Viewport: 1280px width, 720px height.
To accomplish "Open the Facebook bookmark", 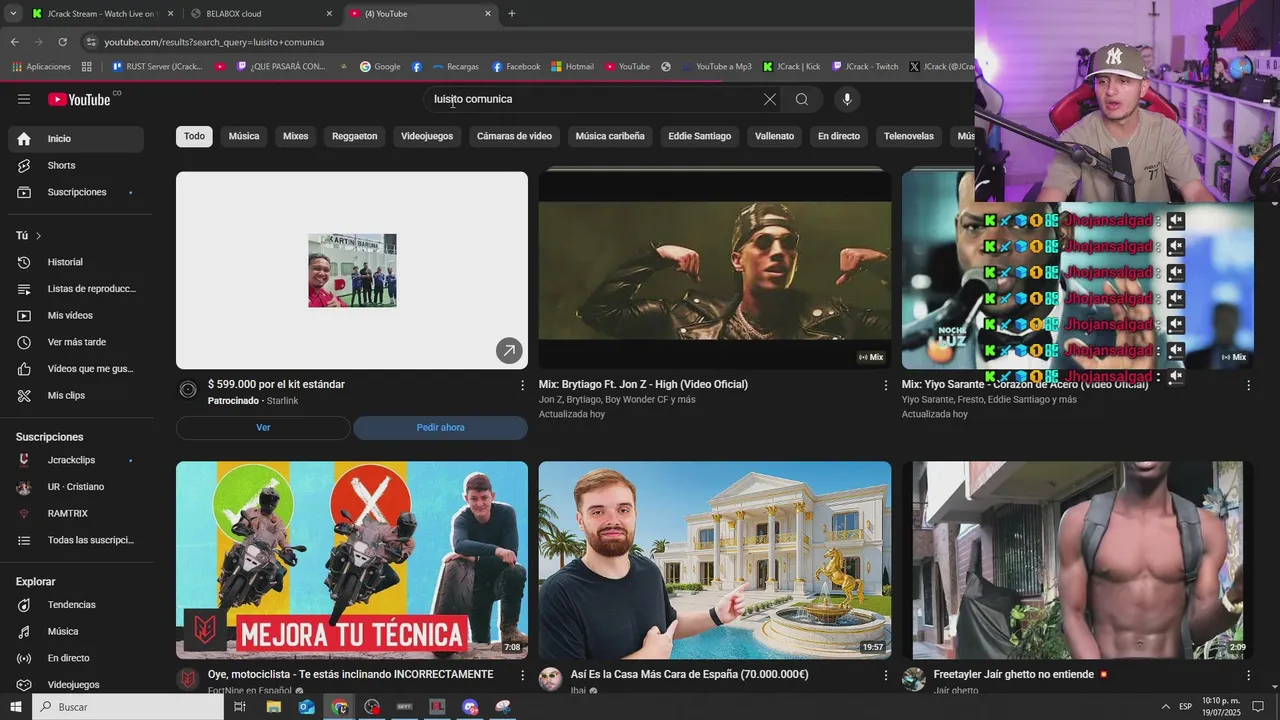I will pos(516,67).
